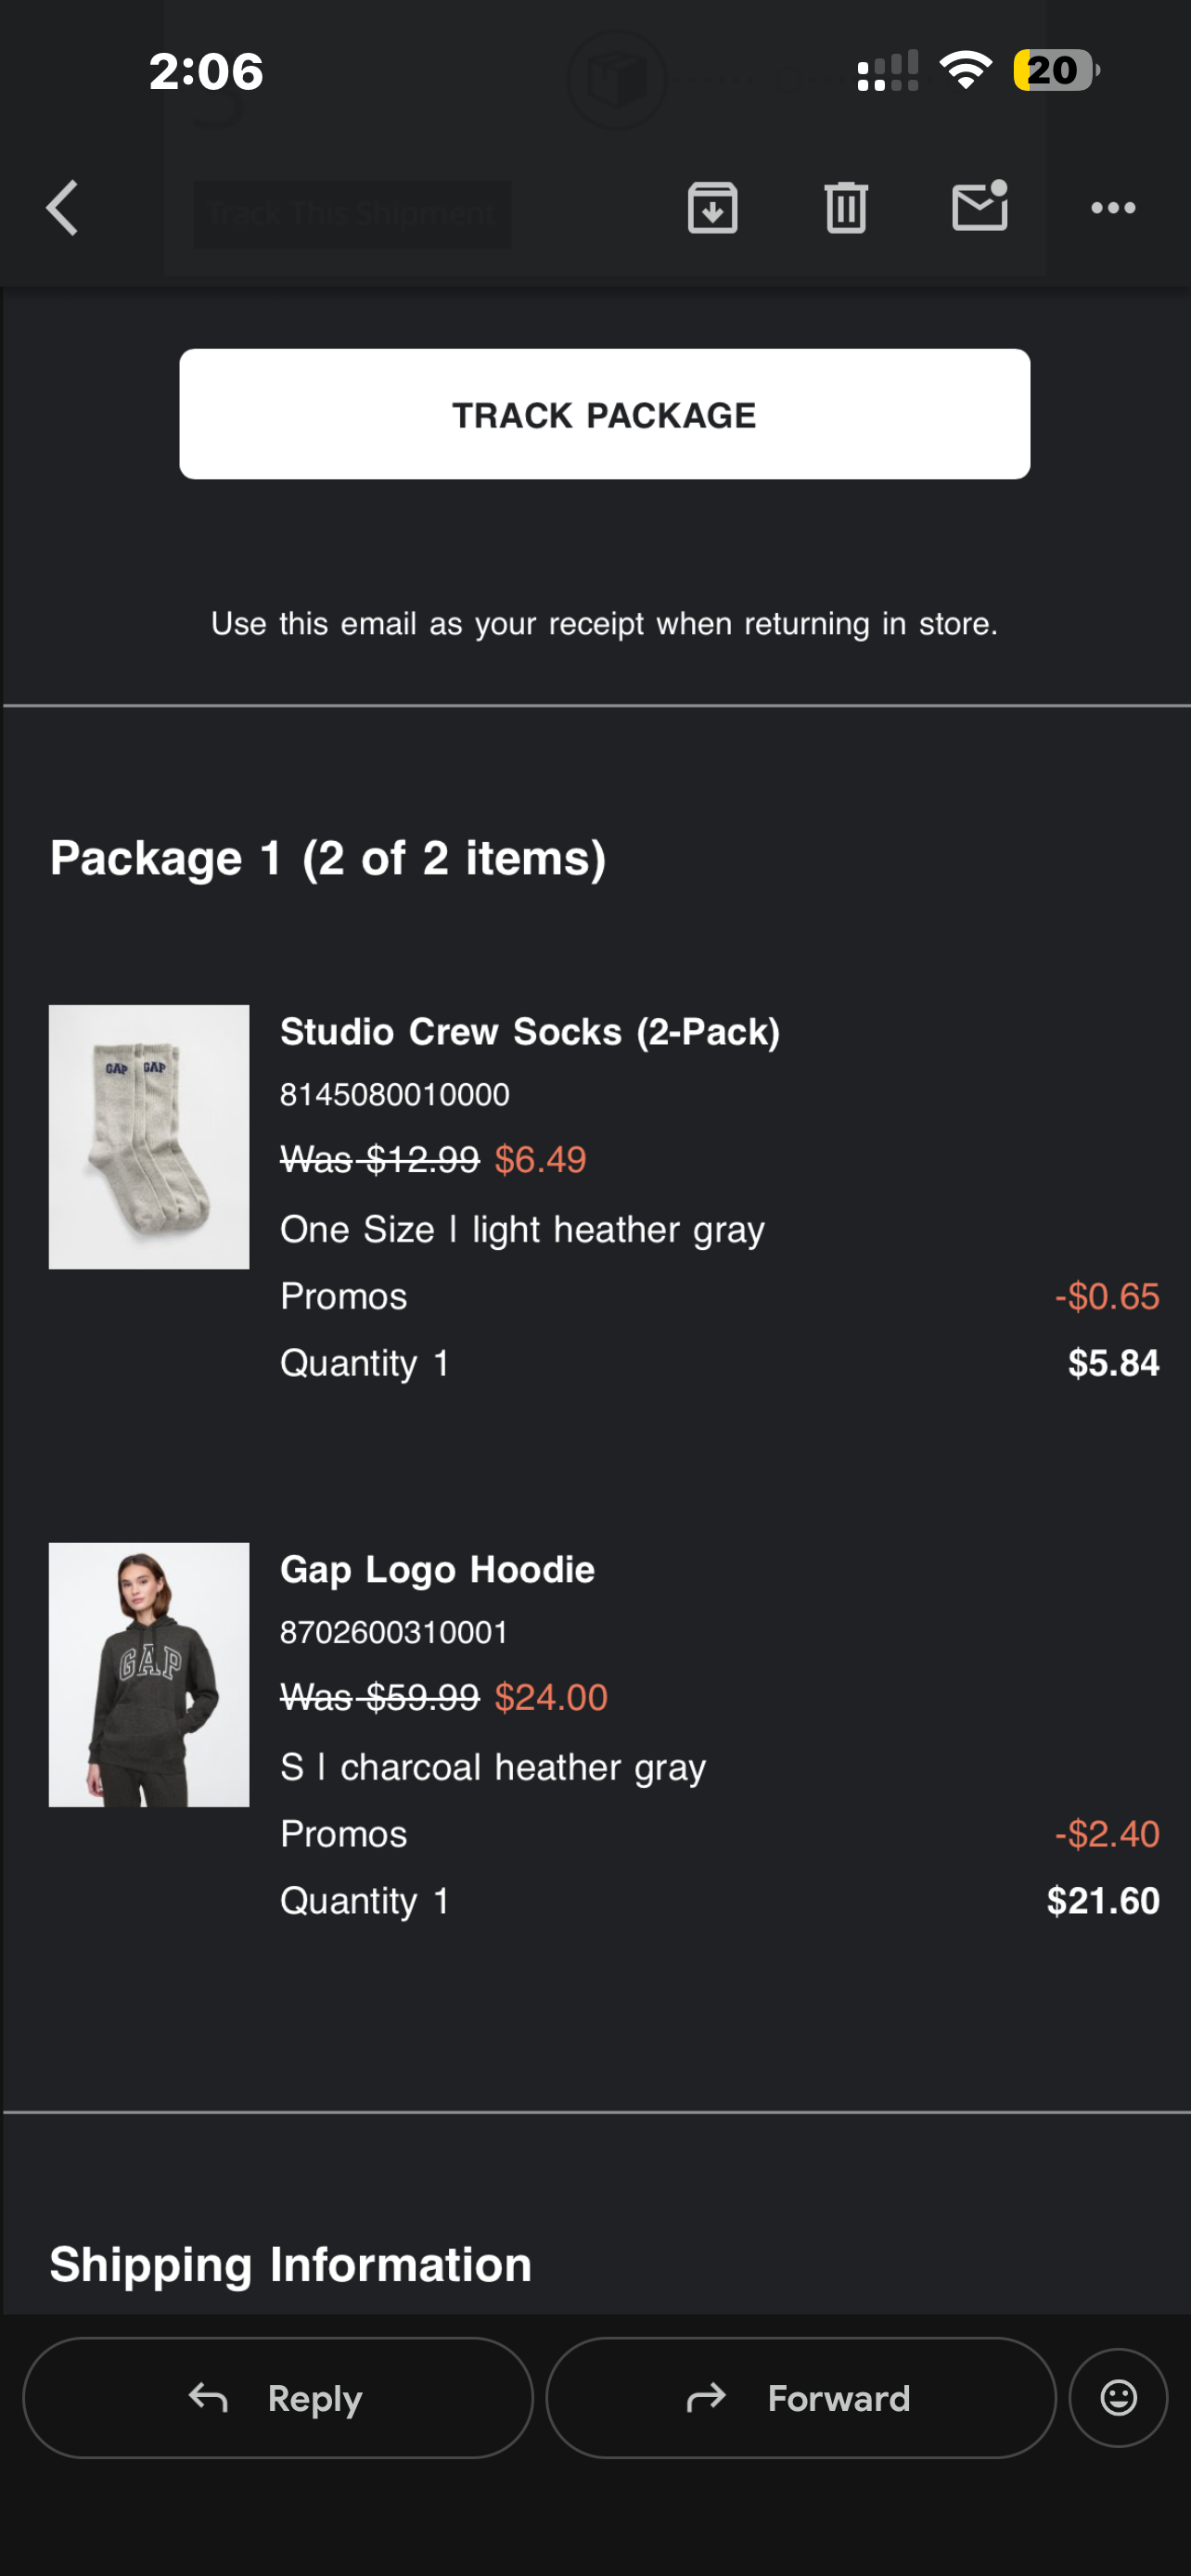Tap the Wi-Fi status icon
The image size is (1191, 2576).
click(965, 70)
